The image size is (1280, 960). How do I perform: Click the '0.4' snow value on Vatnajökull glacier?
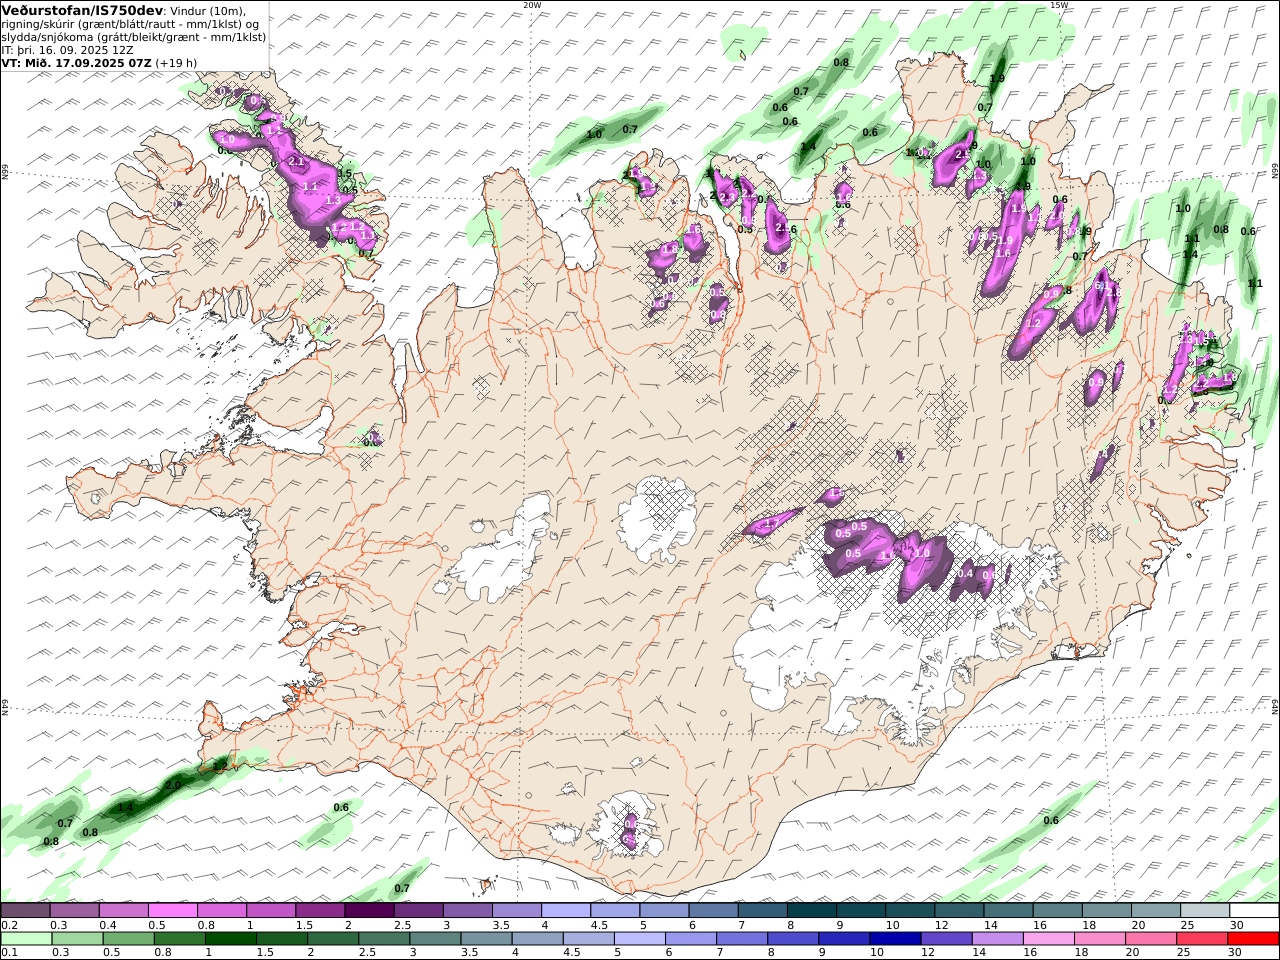[x=965, y=573]
